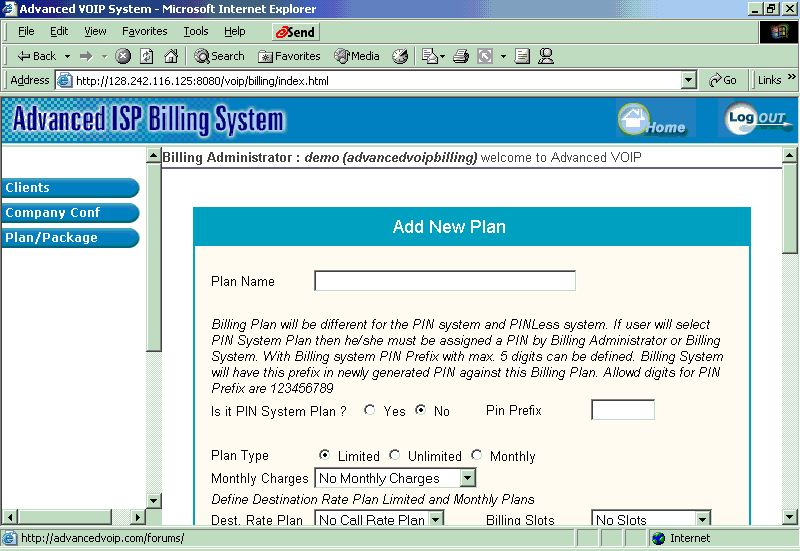Click the sidebar horizontal scroll left arrow
This screenshot has height=551, width=800.
pyautogui.click(x=10, y=517)
